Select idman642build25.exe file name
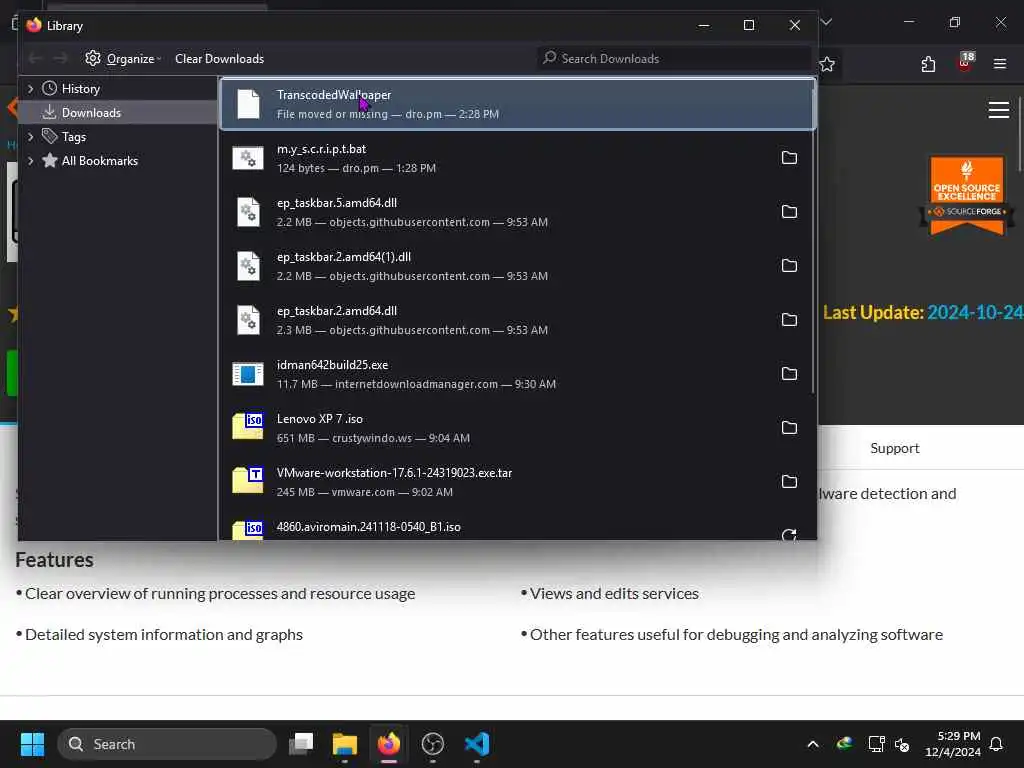Screen dimensions: 1024x768 332,365
